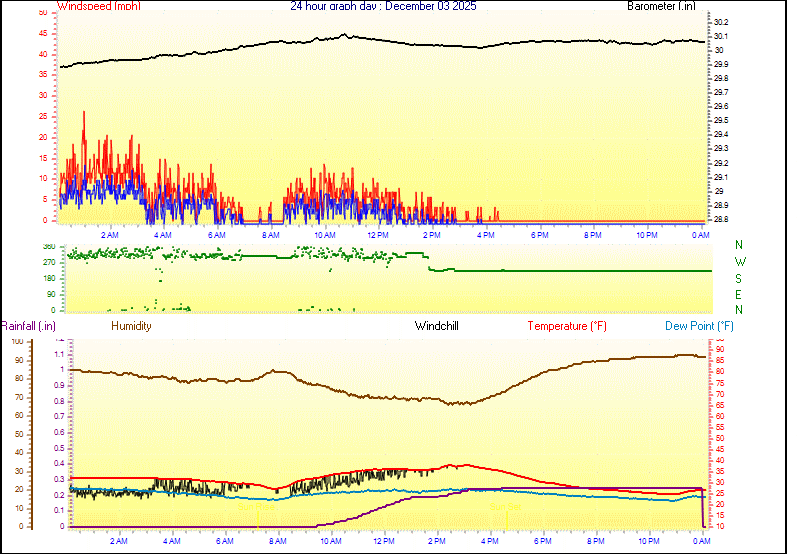Click 10 PM tick on bottom temperature graph
Screen dimensions: 798x554
coord(649,541)
